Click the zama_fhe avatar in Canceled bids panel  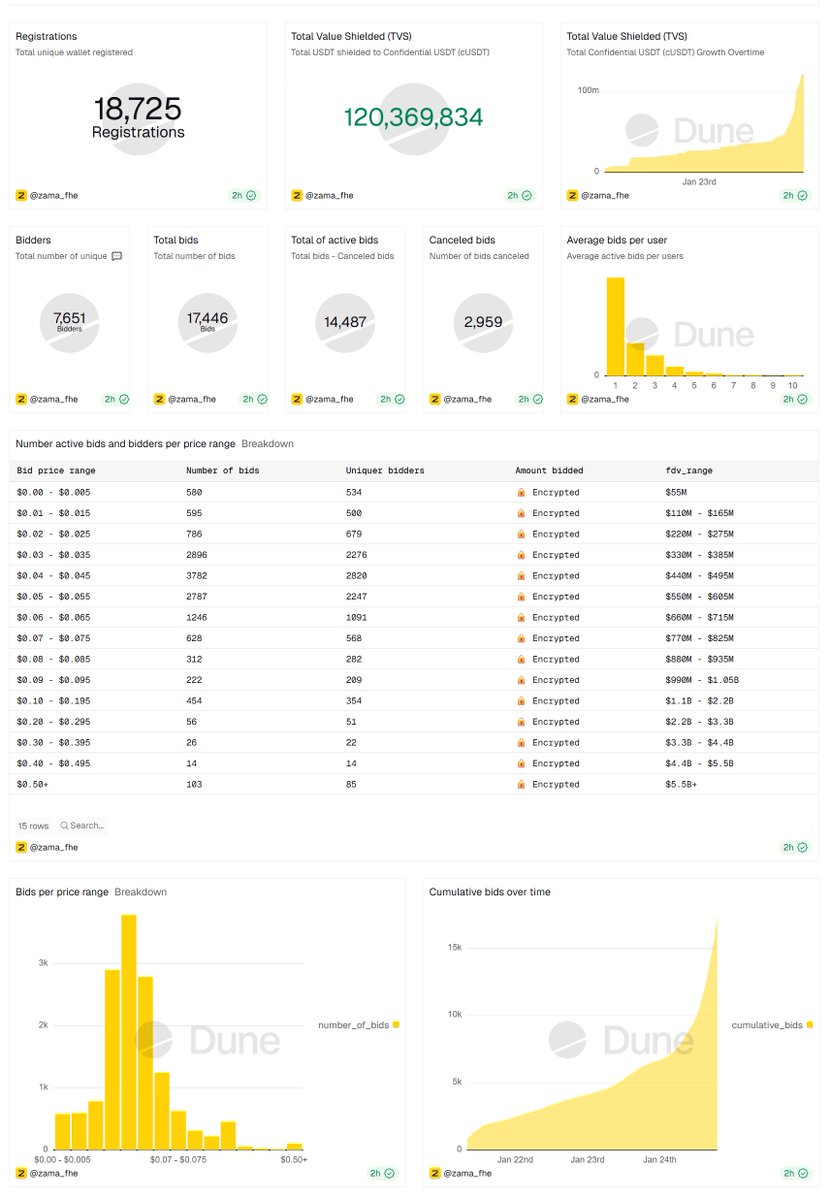[435, 399]
